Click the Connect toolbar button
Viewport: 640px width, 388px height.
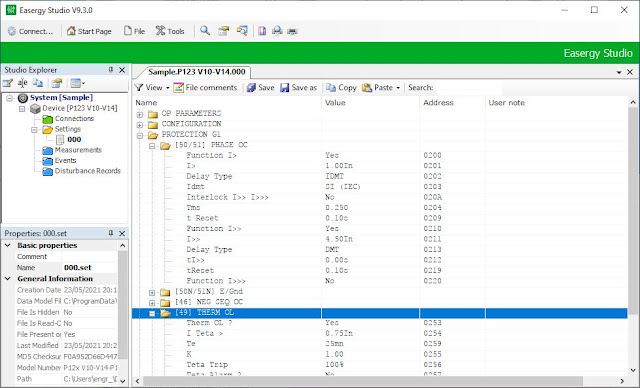coord(30,31)
